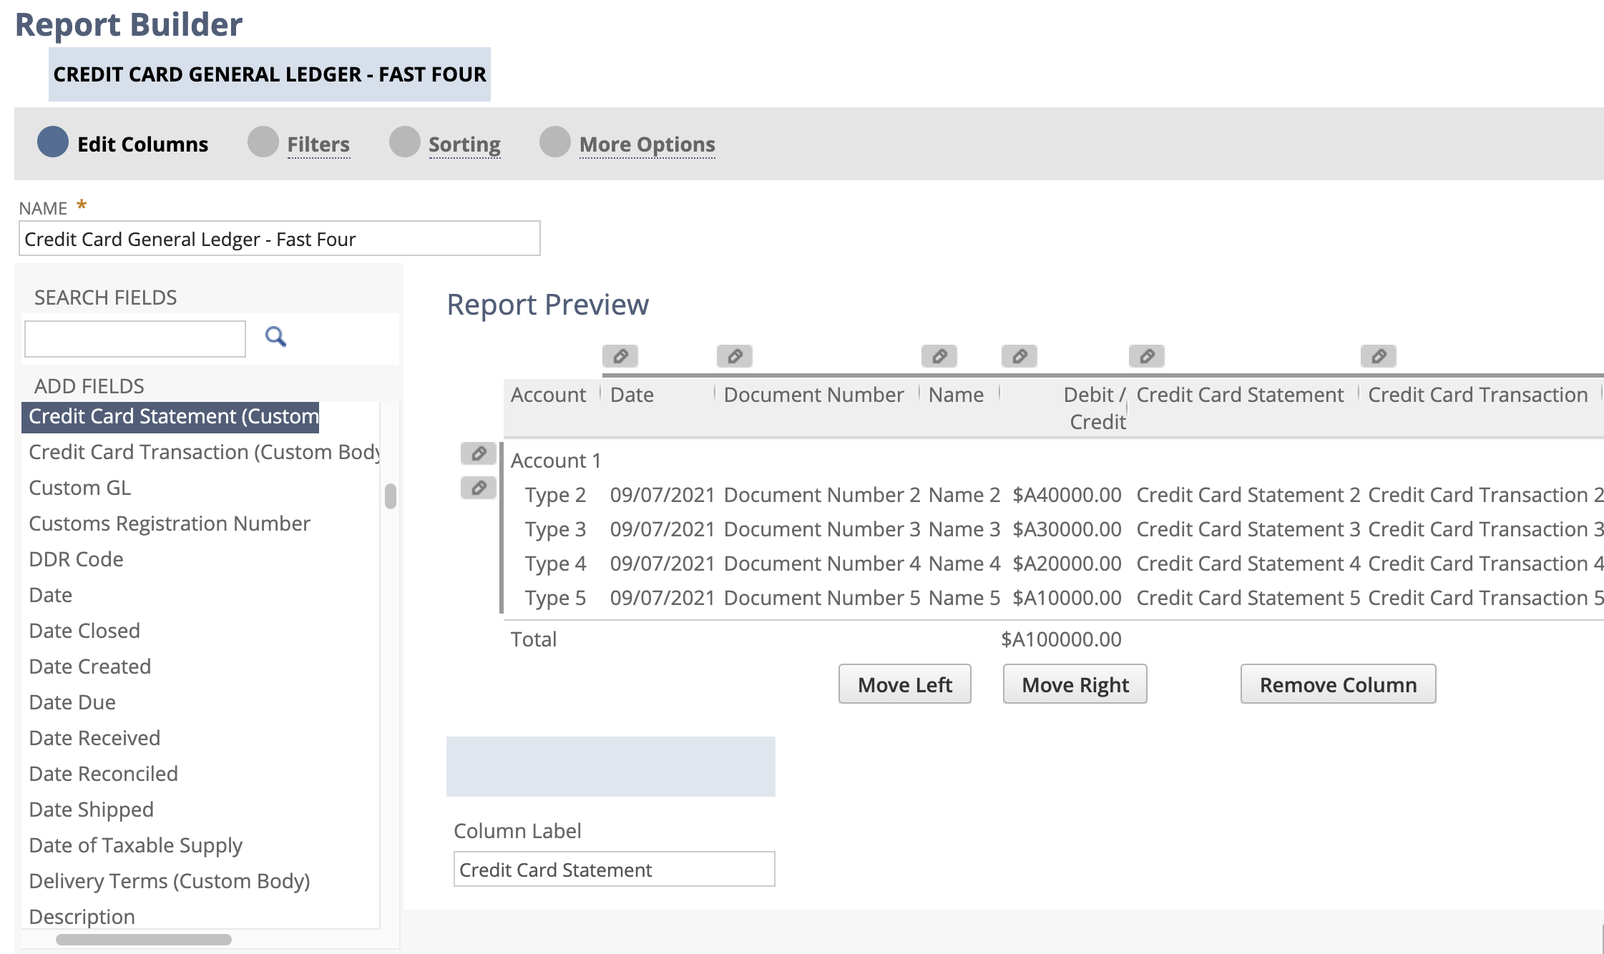Select the Date Created field
Viewport: 1604px width, 954px height.
click(x=90, y=666)
